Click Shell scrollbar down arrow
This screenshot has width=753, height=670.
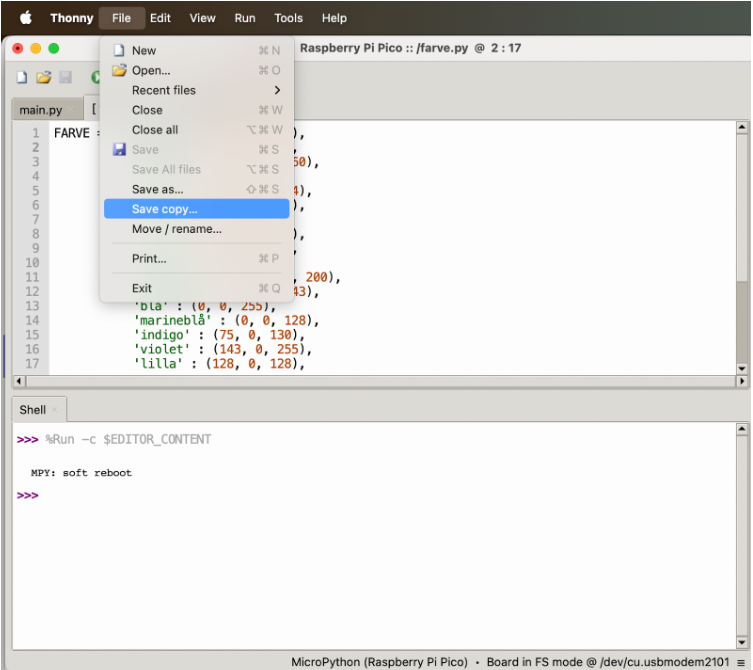(x=741, y=642)
